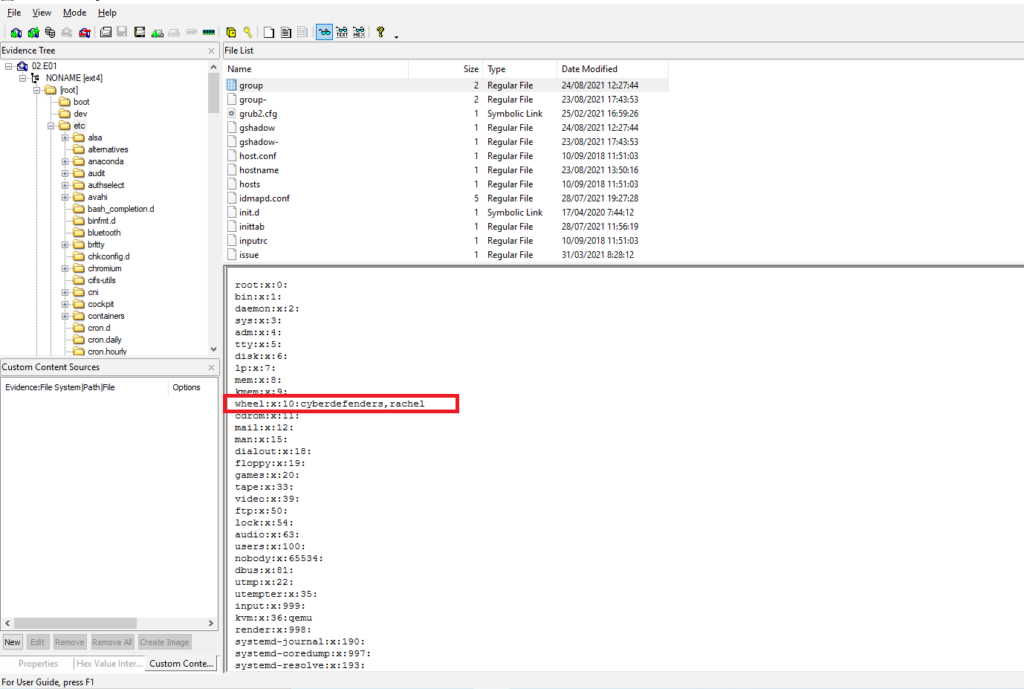
Task: Enable Automatic viewing mode
Action: tap(324, 31)
